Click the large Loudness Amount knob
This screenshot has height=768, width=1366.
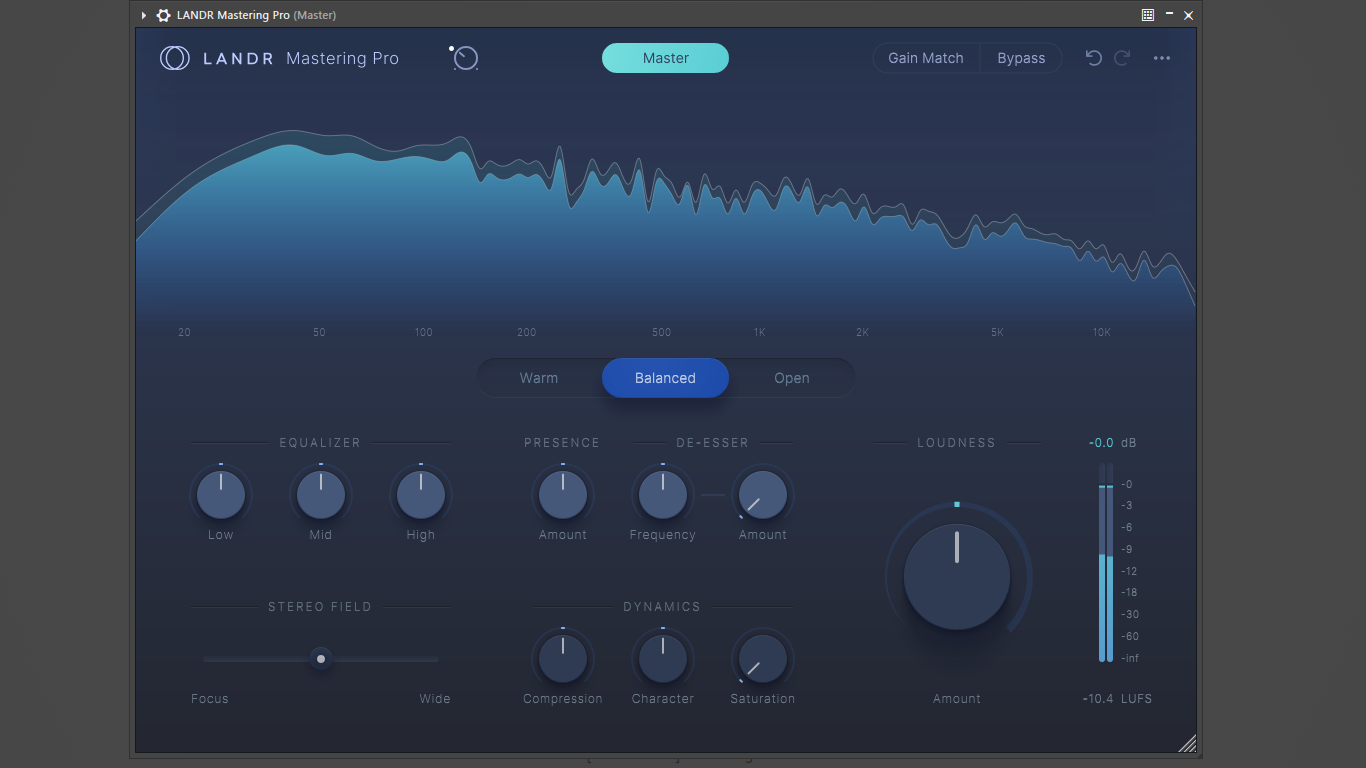click(x=957, y=577)
